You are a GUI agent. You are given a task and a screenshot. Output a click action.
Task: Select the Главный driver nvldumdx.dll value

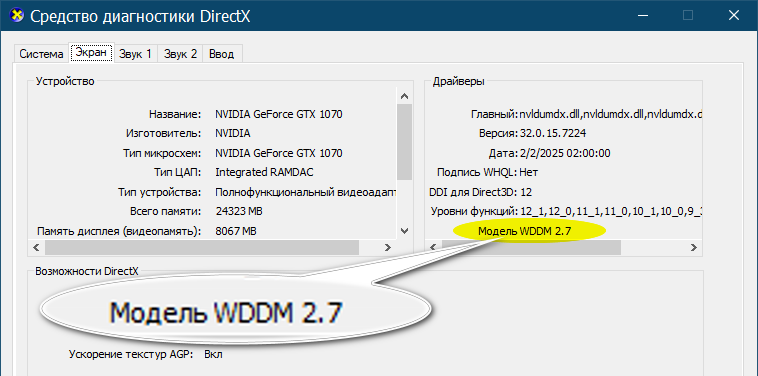pyautogui.click(x=610, y=115)
